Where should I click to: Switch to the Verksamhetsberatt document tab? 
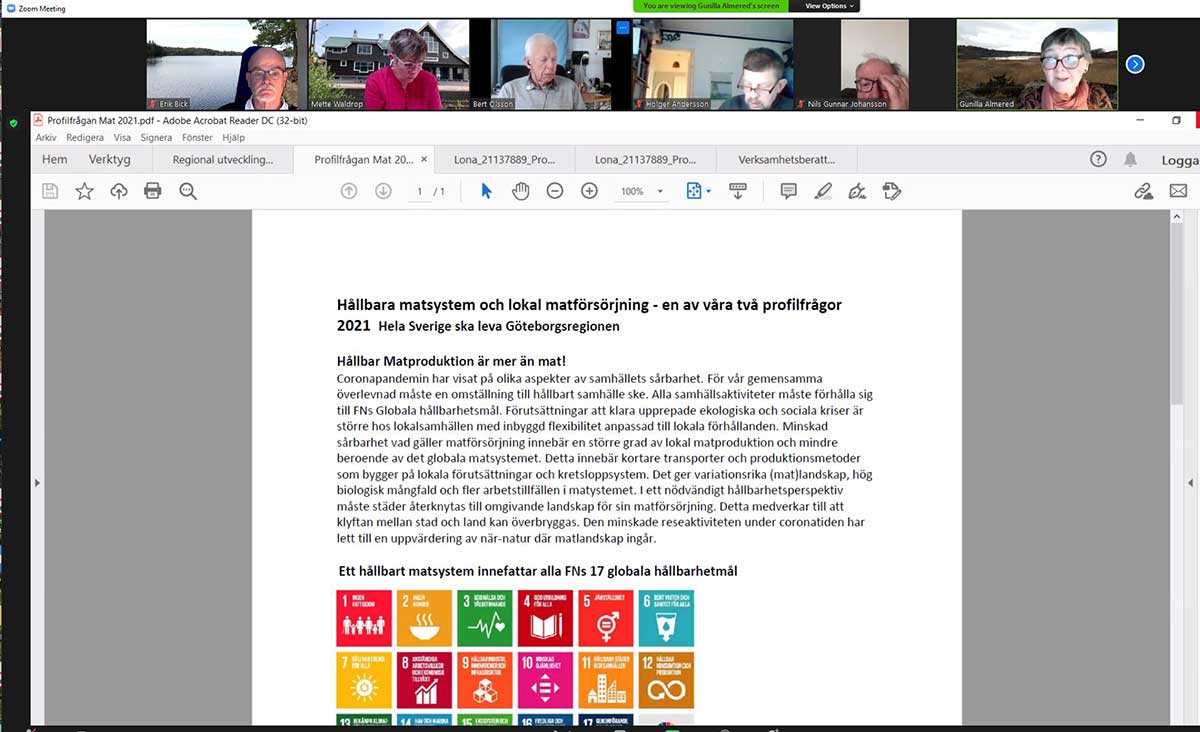pos(786,159)
